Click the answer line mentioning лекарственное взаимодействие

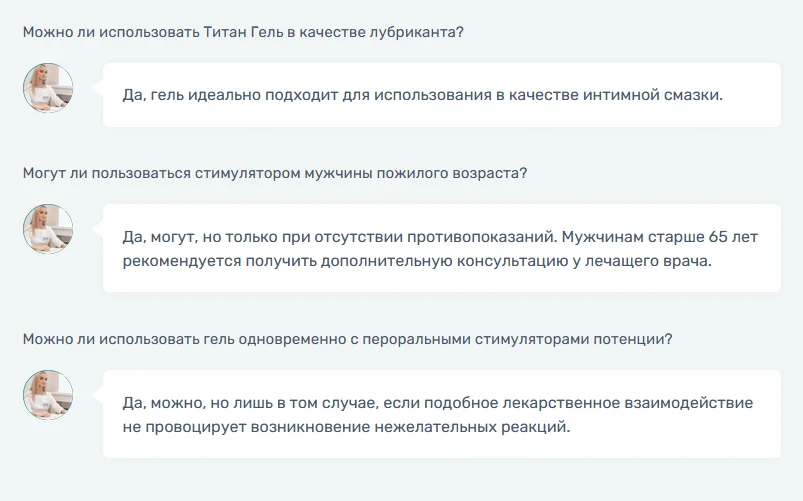click(438, 403)
